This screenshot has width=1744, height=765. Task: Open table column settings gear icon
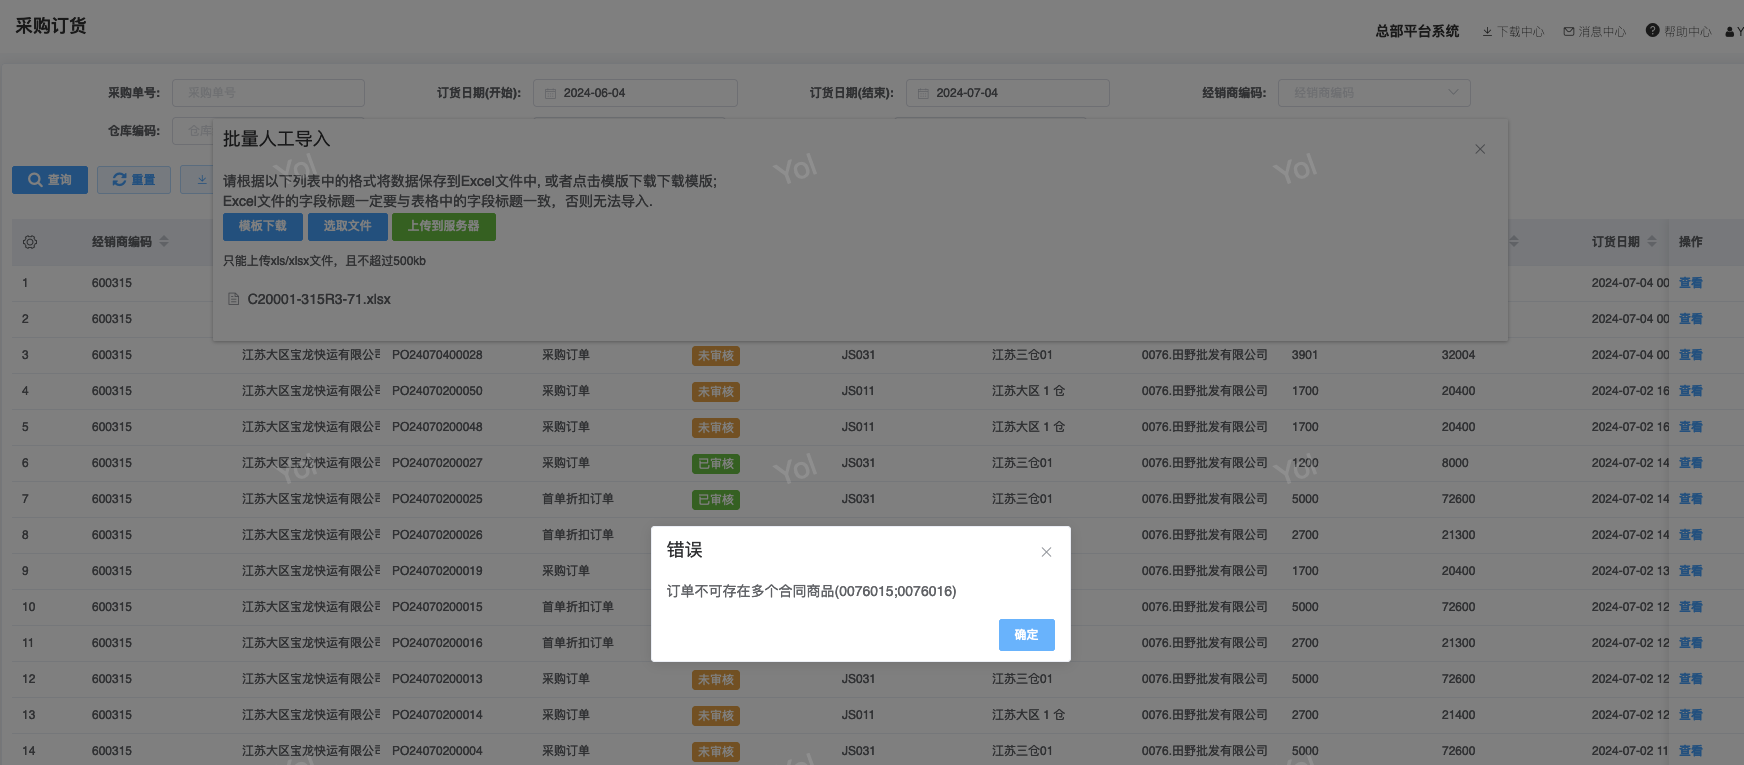coord(30,242)
